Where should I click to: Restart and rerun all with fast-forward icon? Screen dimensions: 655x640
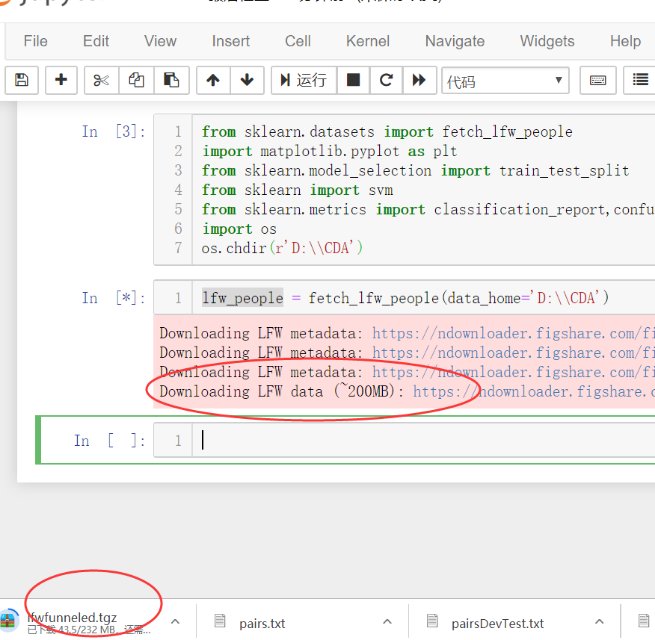(419, 80)
